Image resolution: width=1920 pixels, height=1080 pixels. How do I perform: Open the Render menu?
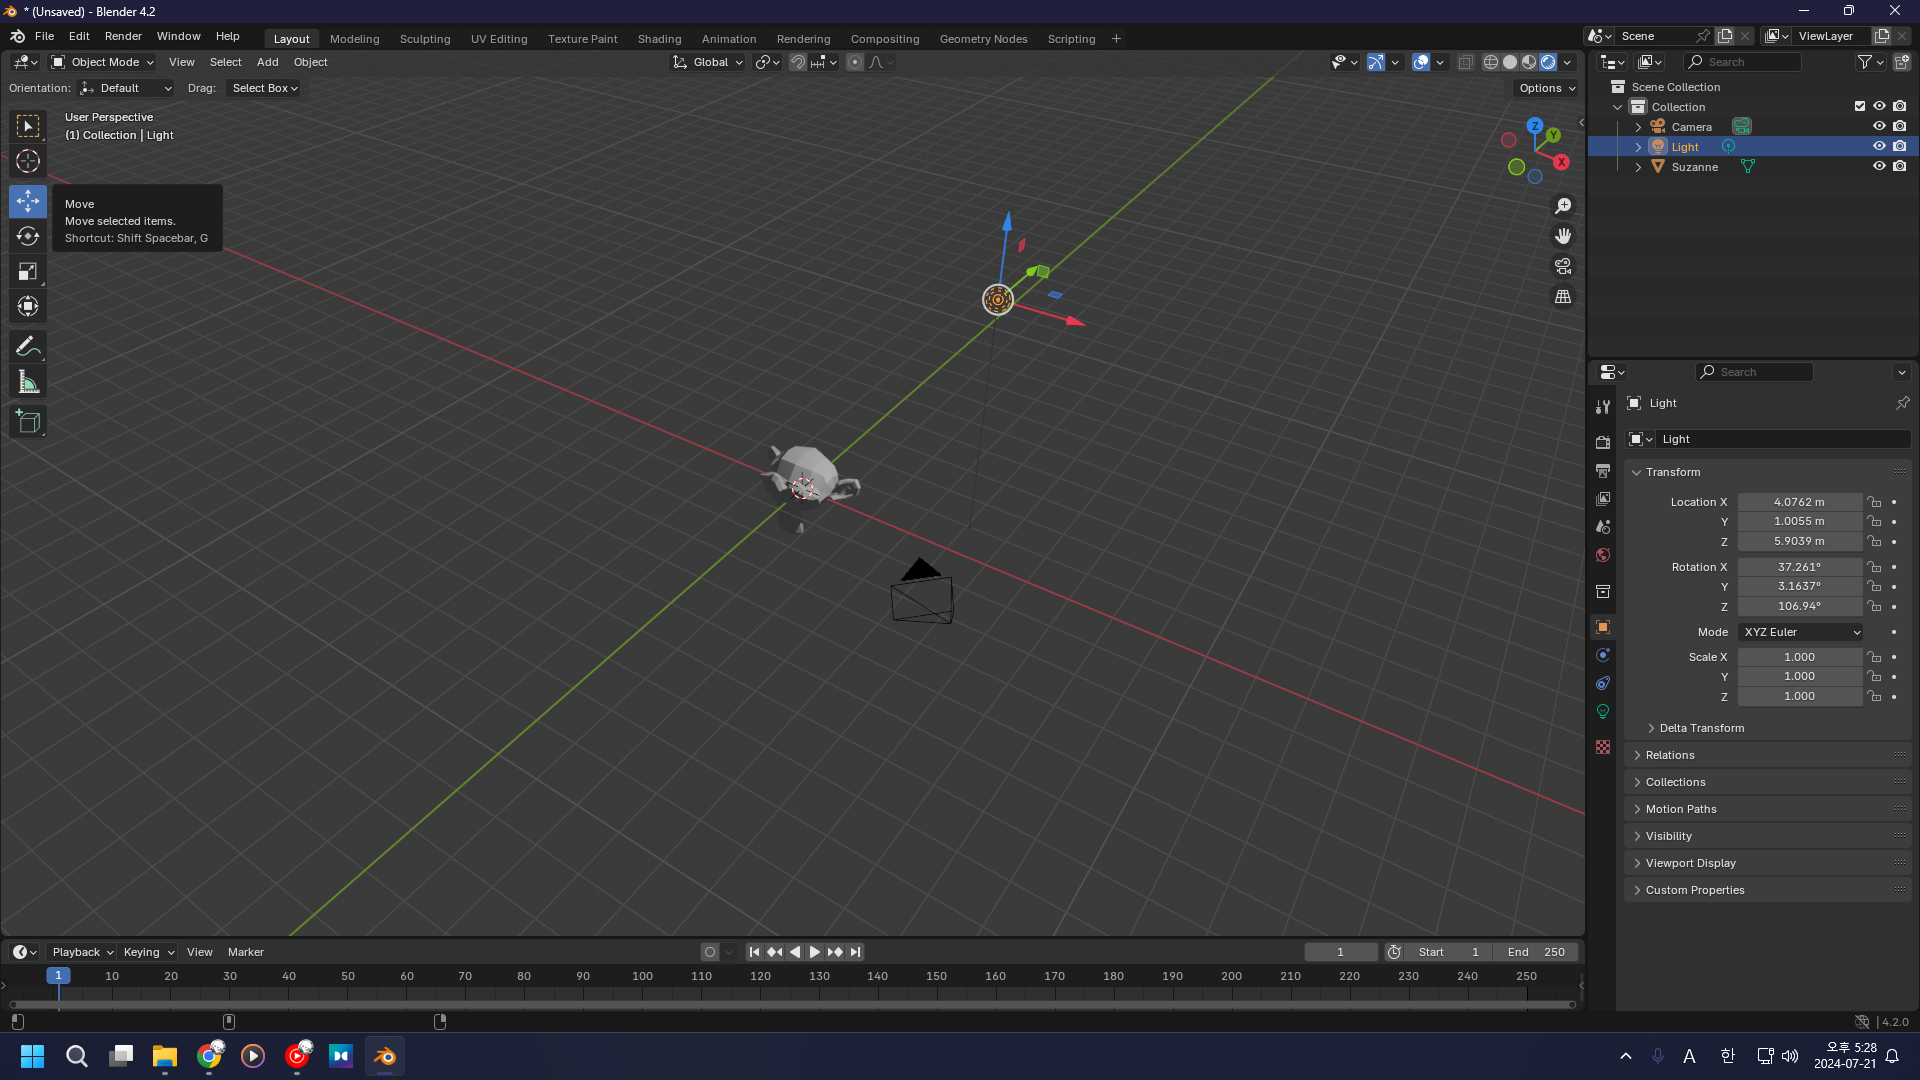123,36
